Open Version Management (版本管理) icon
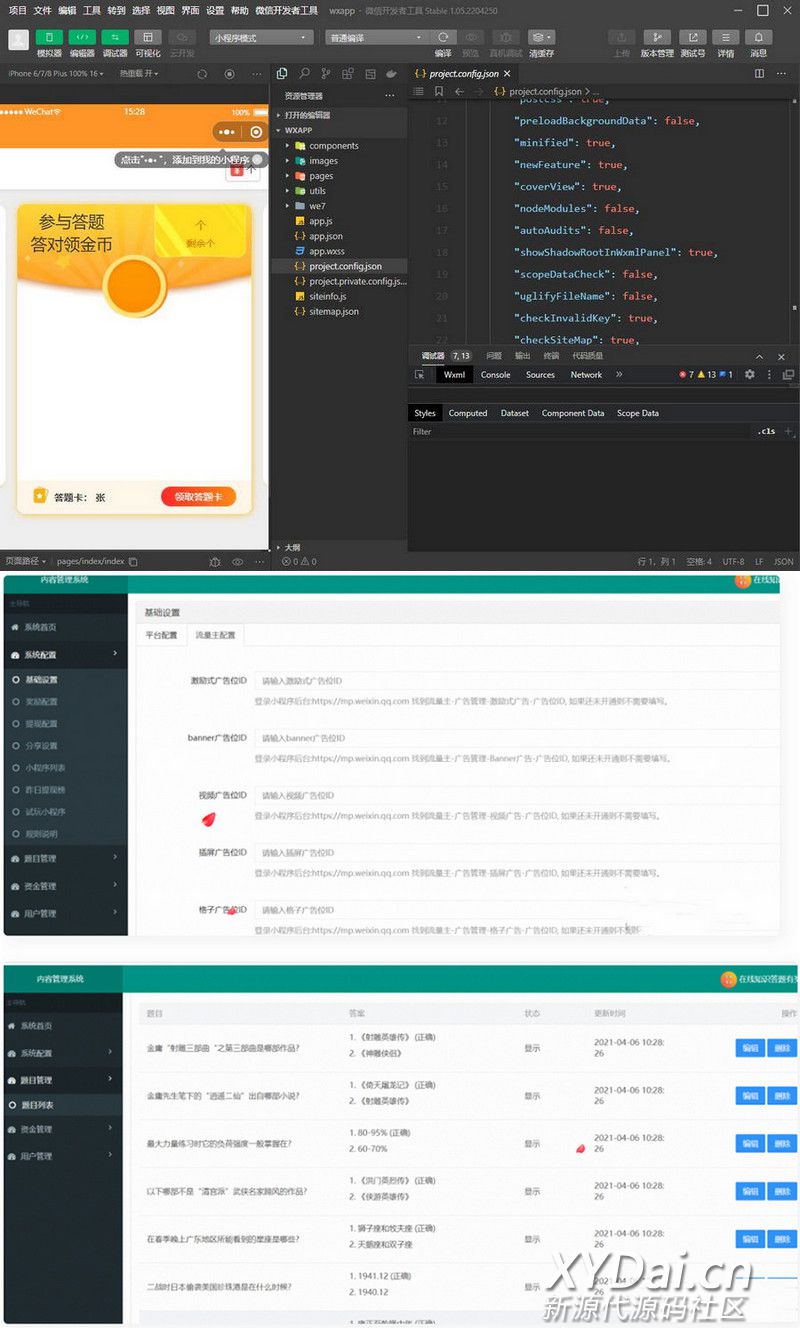 656,37
